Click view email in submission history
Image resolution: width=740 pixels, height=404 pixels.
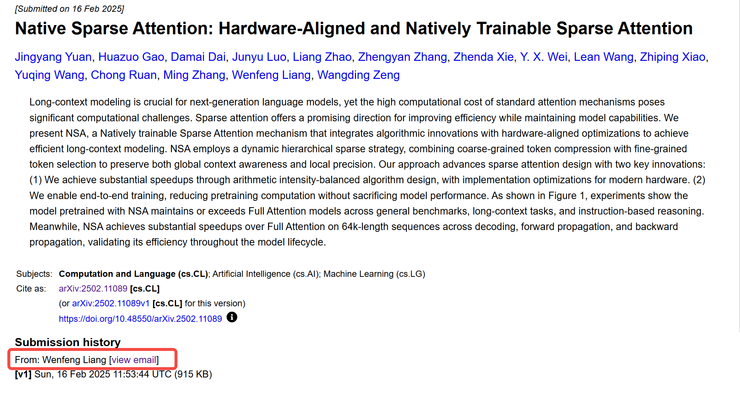click(134, 360)
